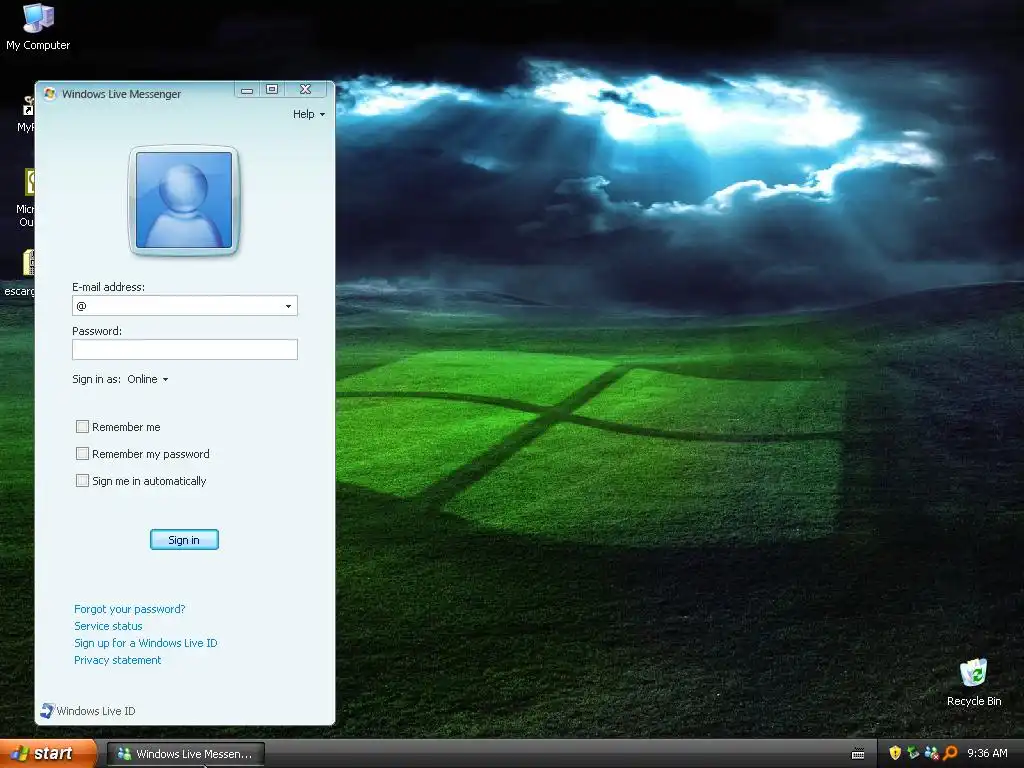Viewport: 1024px width, 768px height.
Task: Click Sign up for a Windows Live ID
Action: 146,643
